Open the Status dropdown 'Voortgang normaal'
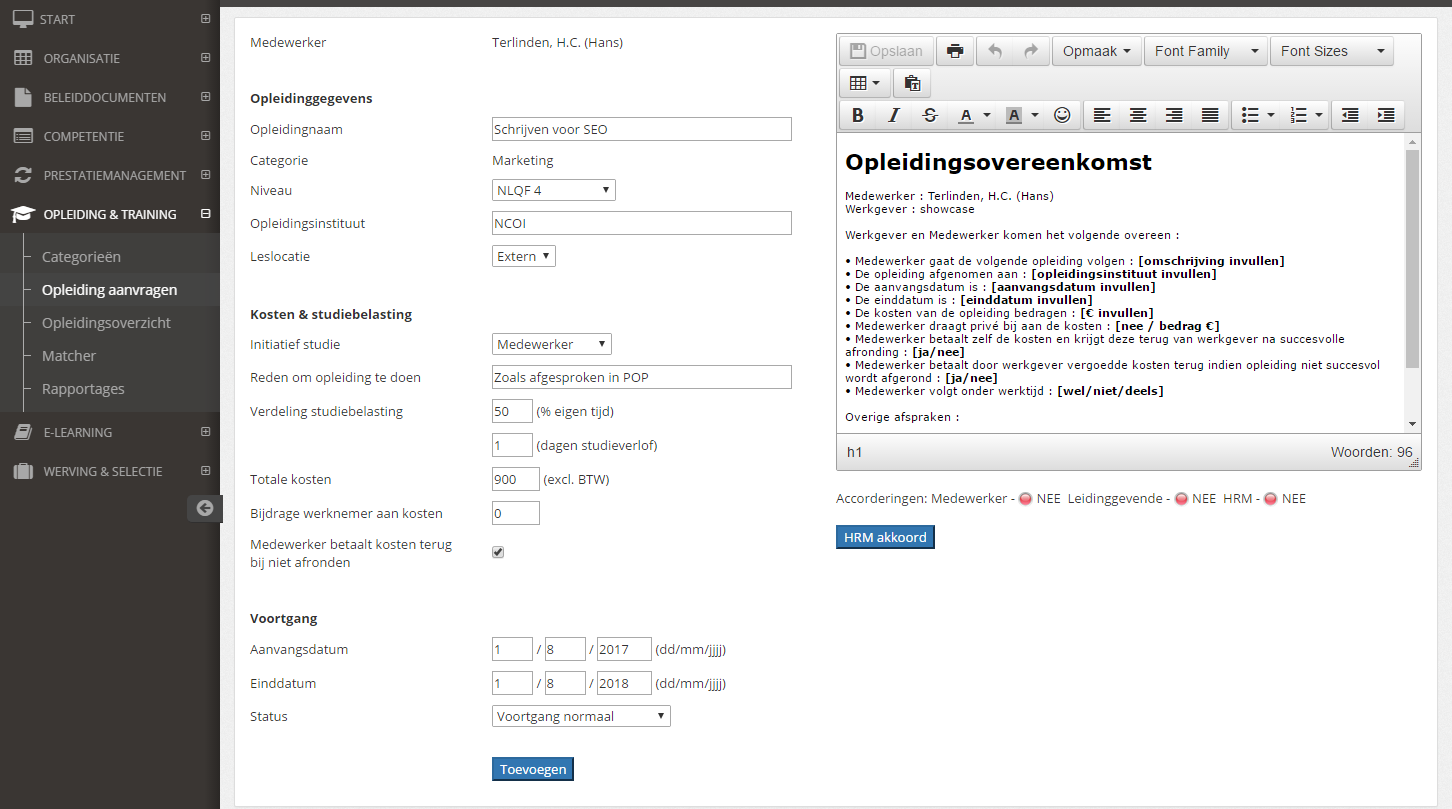1452x809 pixels. (x=581, y=716)
